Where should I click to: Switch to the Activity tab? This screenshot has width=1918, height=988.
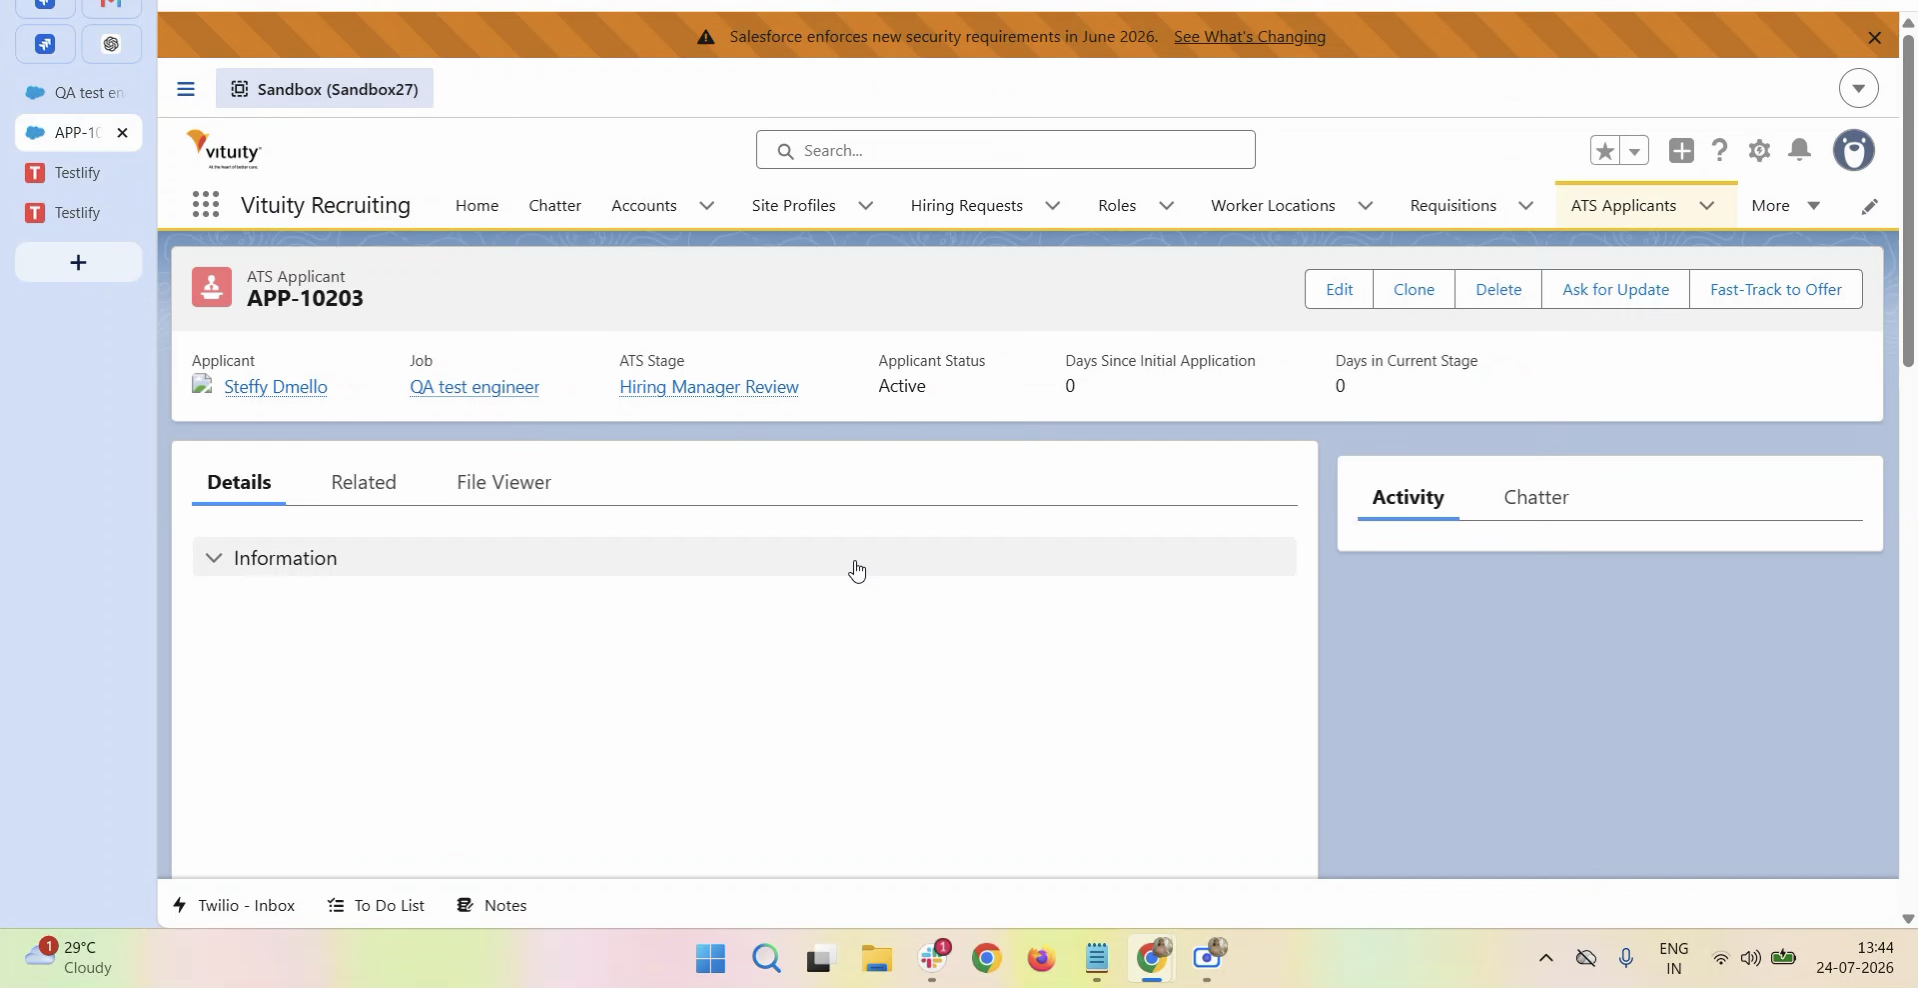tap(1408, 497)
